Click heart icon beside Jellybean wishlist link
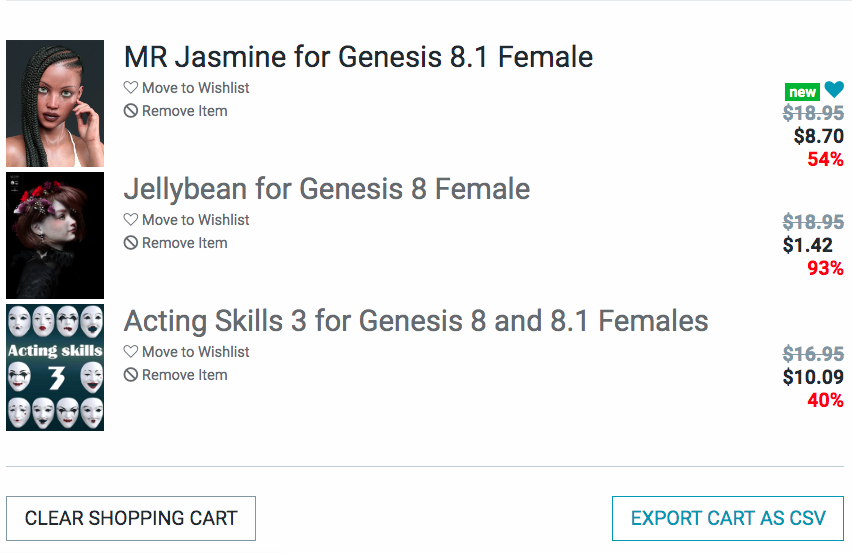 pyautogui.click(x=131, y=220)
